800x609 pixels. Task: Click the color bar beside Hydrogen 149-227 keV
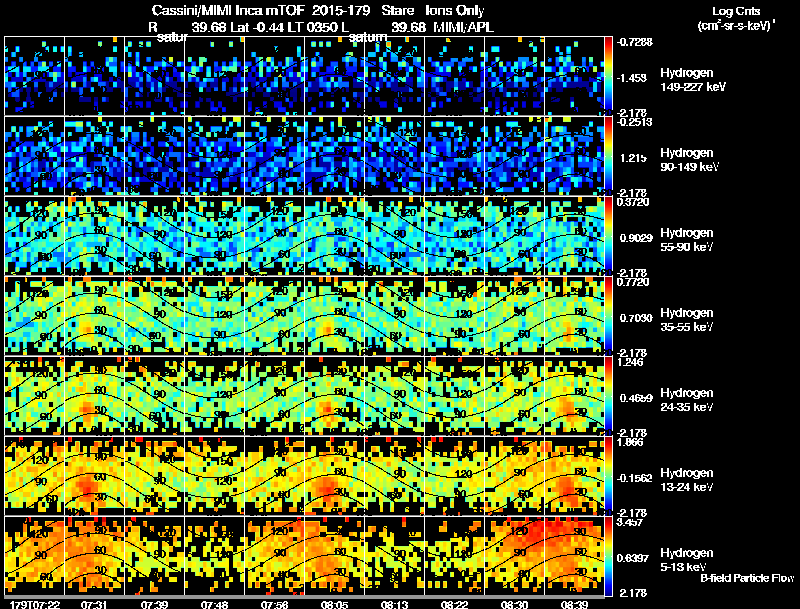608,75
